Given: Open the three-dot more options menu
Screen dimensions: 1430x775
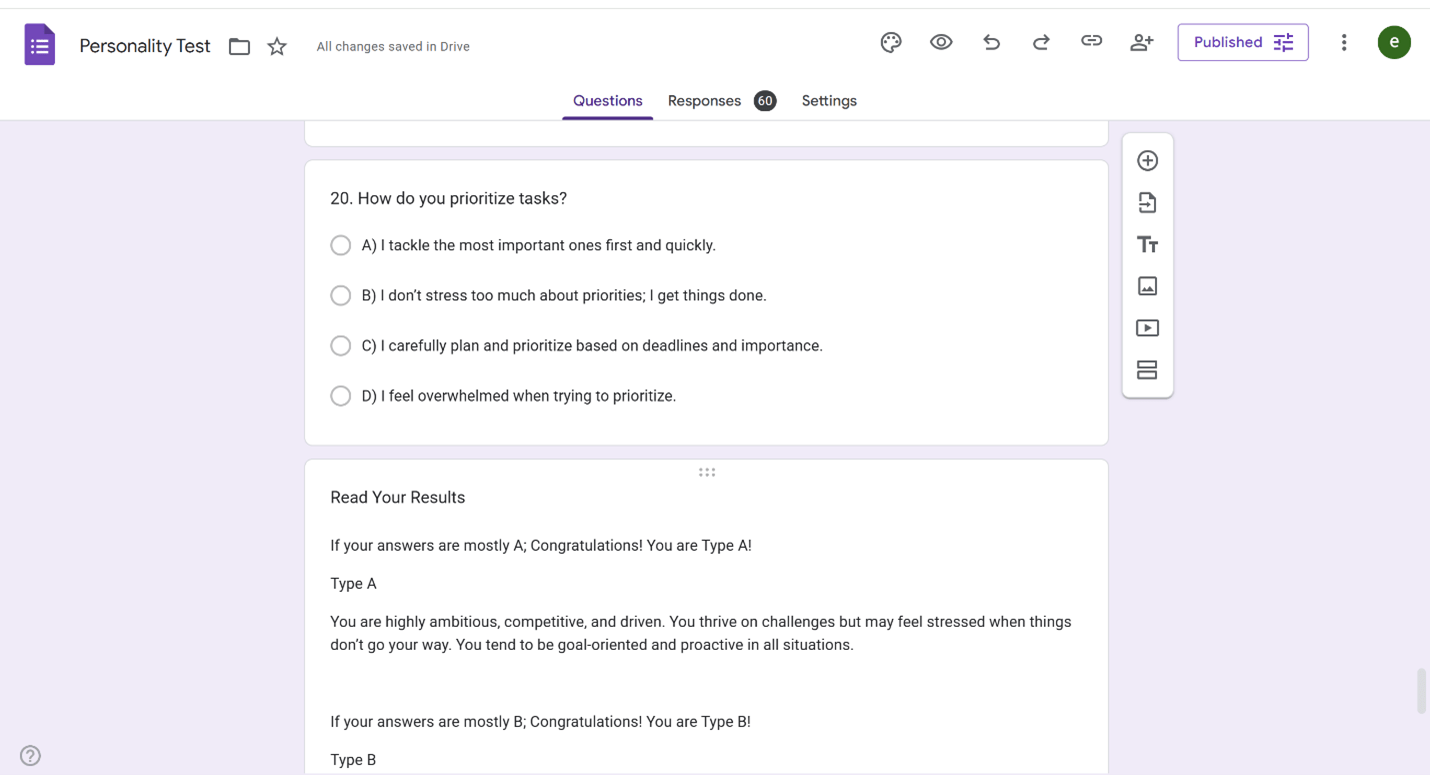Looking at the screenshot, I should [1344, 42].
